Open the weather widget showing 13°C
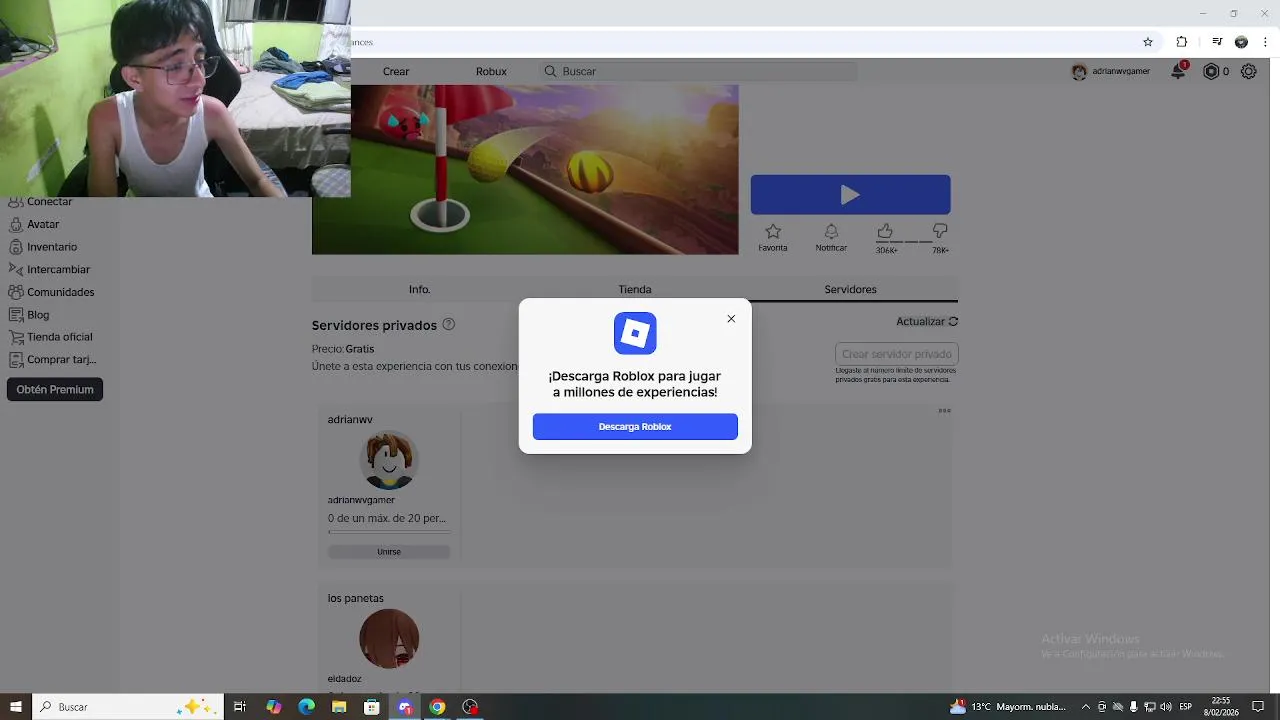Viewport: 1280px width, 720px height. click(x=1008, y=707)
